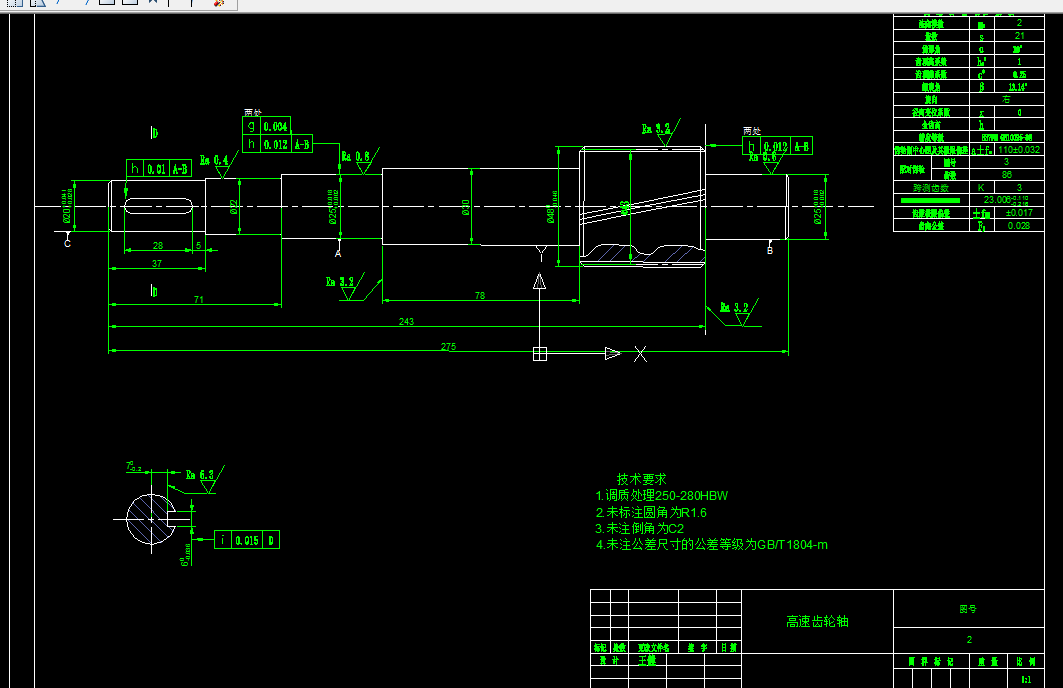Select the 28 keyway length dimension

[158, 245]
